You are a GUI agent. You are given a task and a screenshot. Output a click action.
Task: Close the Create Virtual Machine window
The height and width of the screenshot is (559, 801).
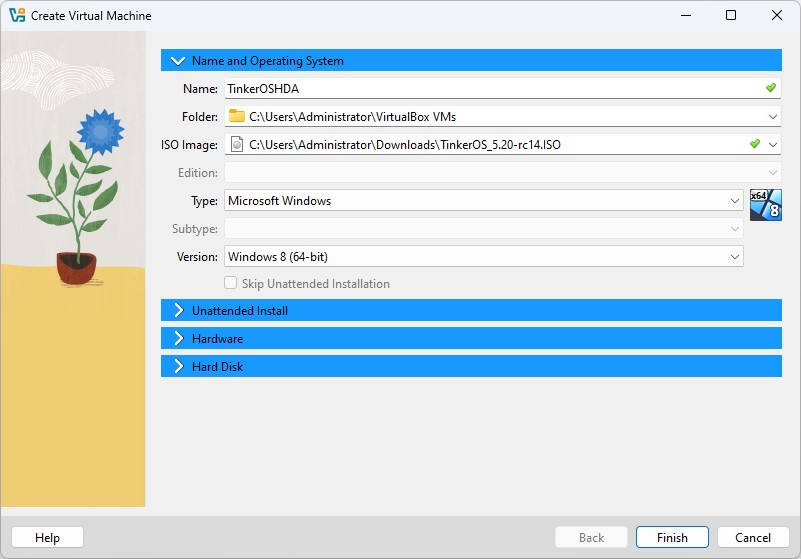click(x=776, y=15)
